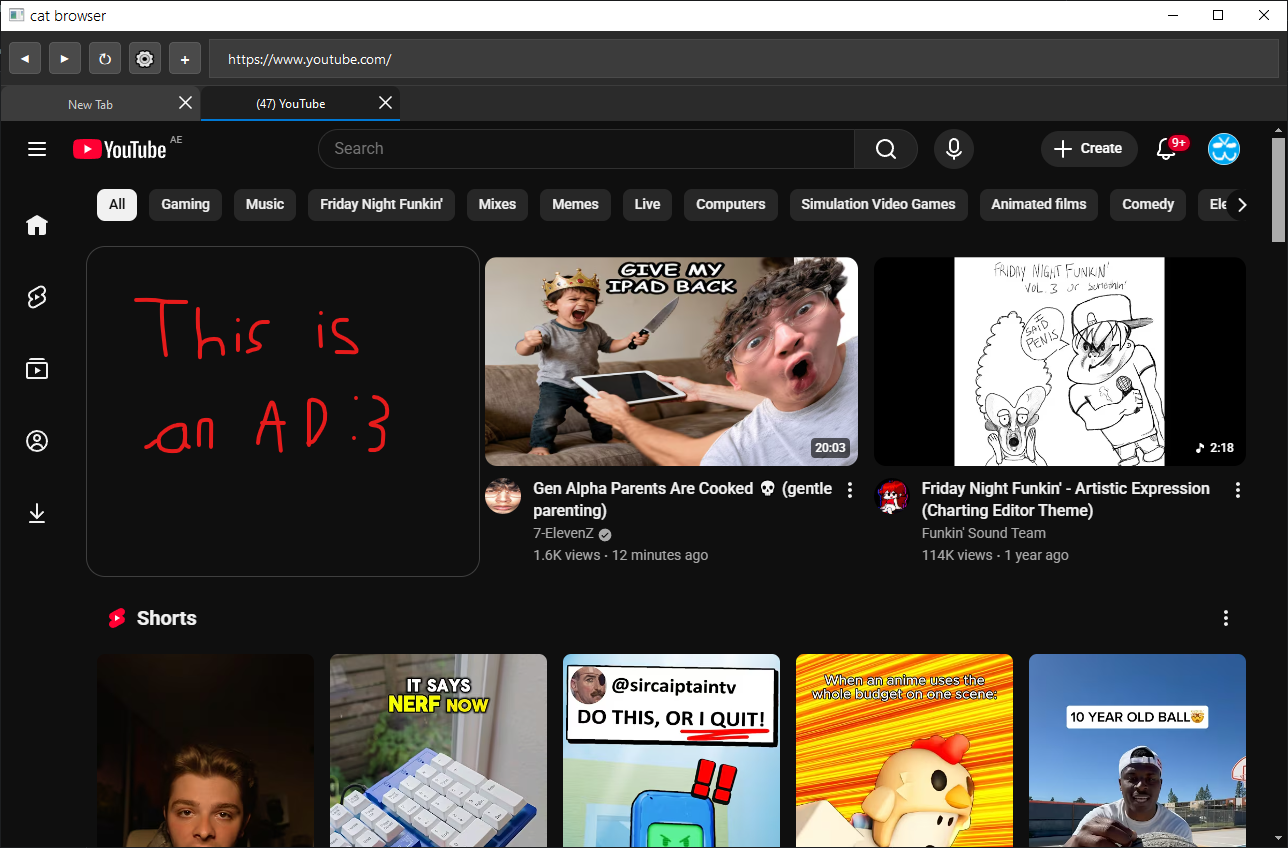Screen dimensions: 1288x848
Task: Open the account avatar menu
Action: point(1224,149)
